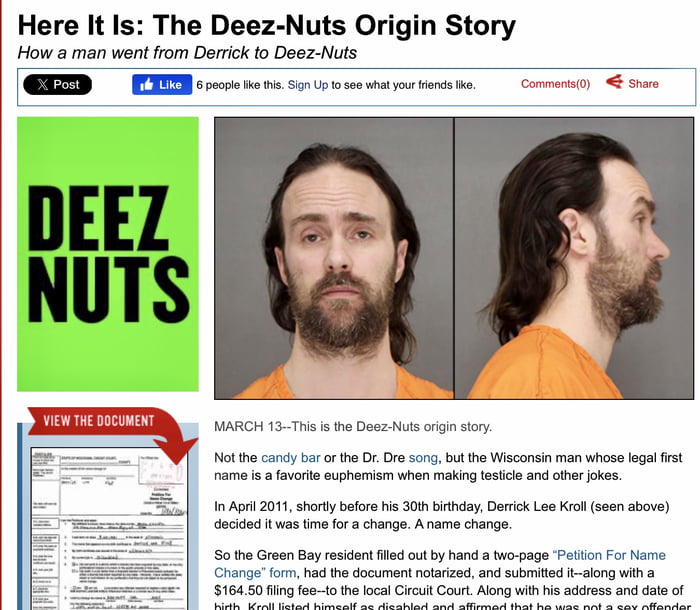Image resolution: width=700 pixels, height=610 pixels.
Task: Click the subtitle How a man went from Derrick
Action: [x=187, y=53]
